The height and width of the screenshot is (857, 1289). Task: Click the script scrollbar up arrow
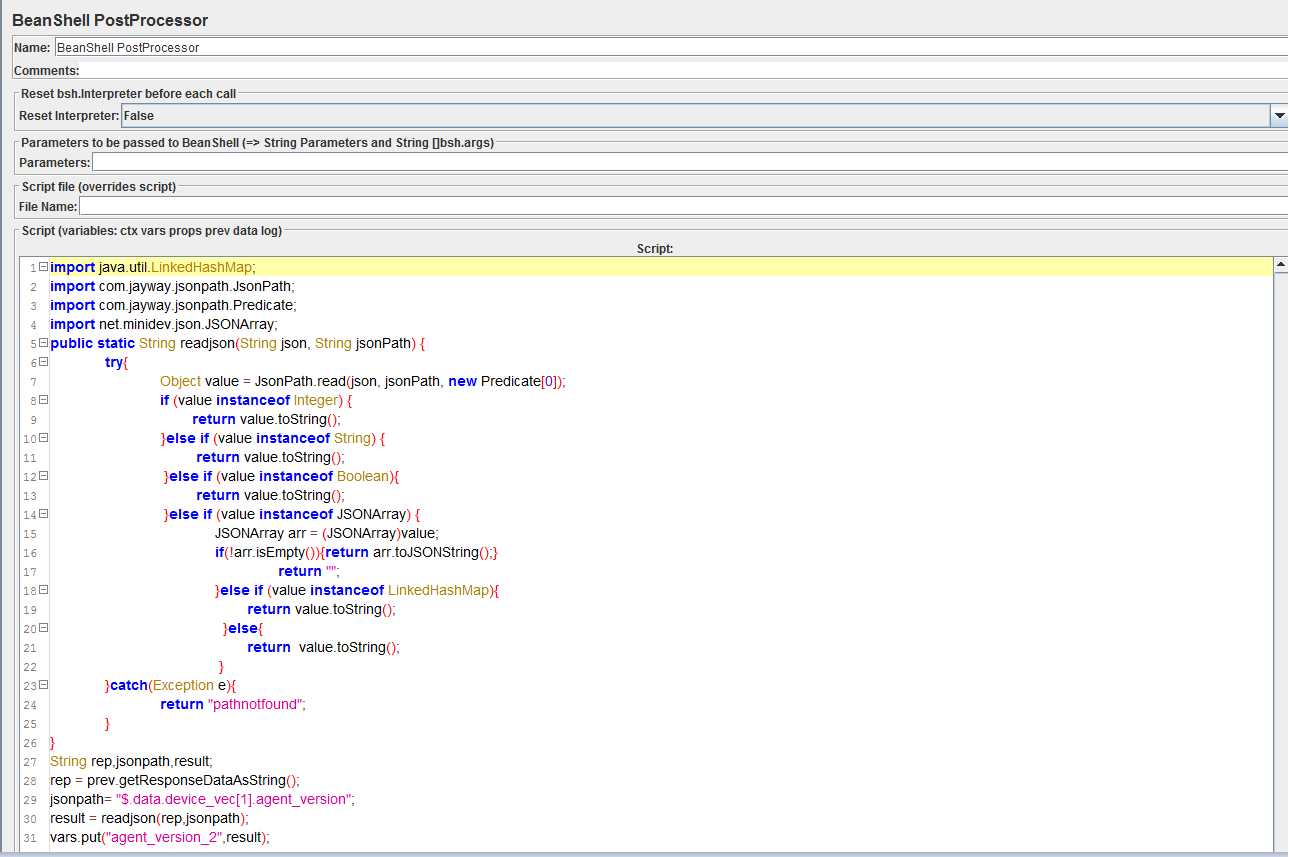pyautogui.click(x=1280, y=265)
